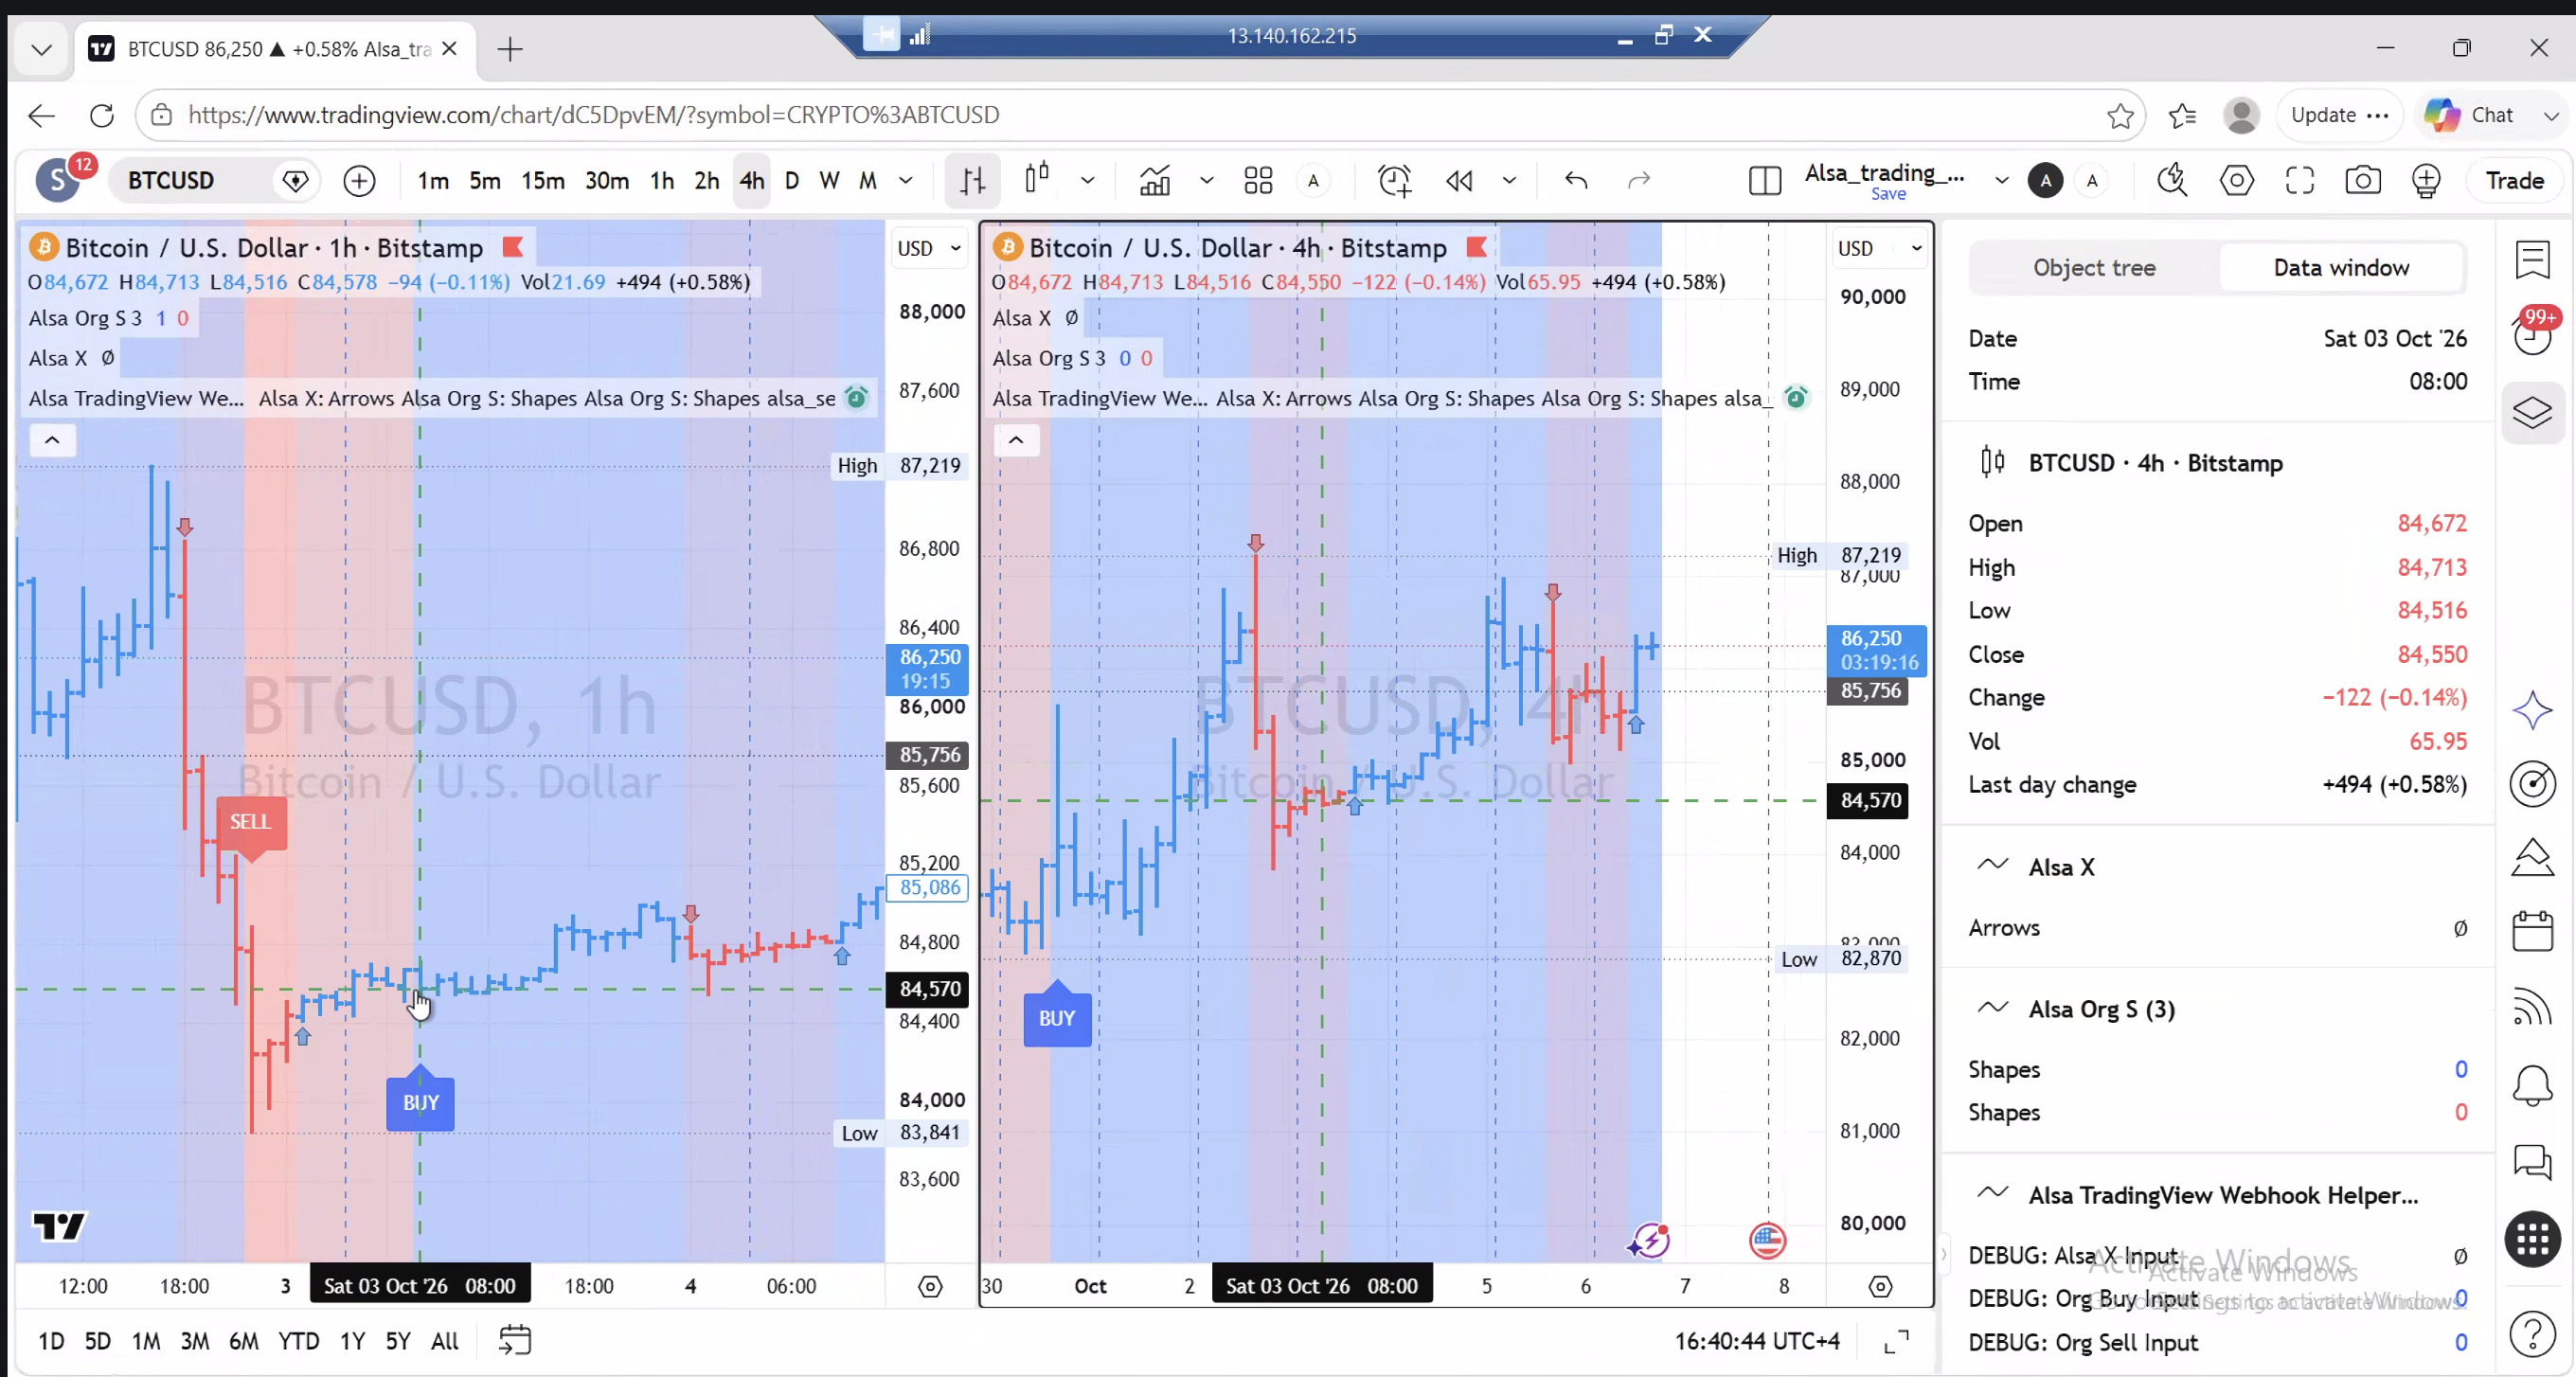Click the Create alert clock icon
The image size is (2576, 1377).
tap(1394, 180)
